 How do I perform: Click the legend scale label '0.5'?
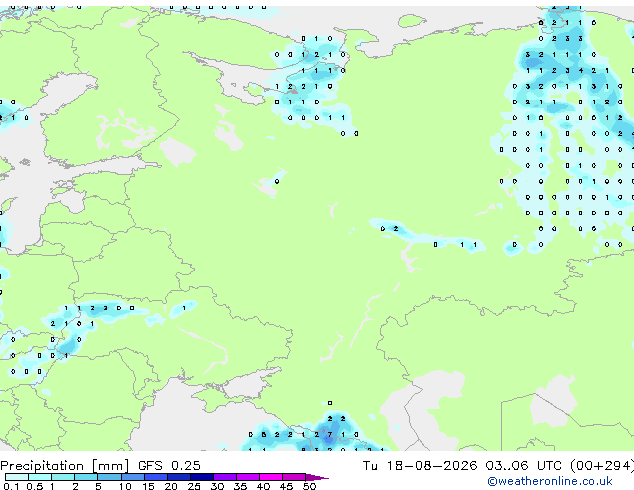tap(35, 486)
